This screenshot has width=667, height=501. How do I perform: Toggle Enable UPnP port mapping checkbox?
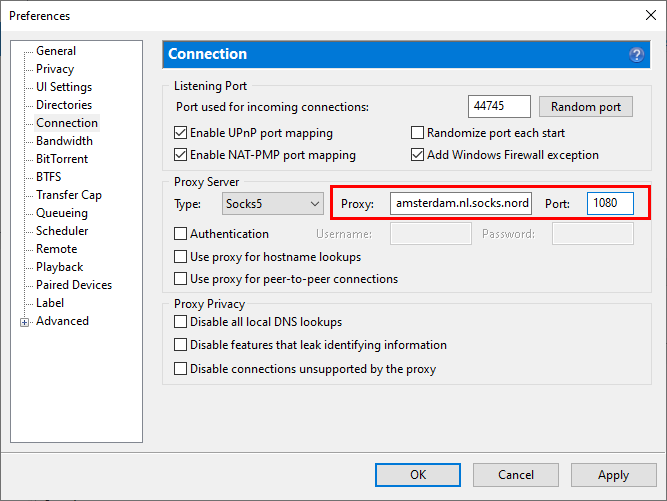pyautogui.click(x=181, y=133)
